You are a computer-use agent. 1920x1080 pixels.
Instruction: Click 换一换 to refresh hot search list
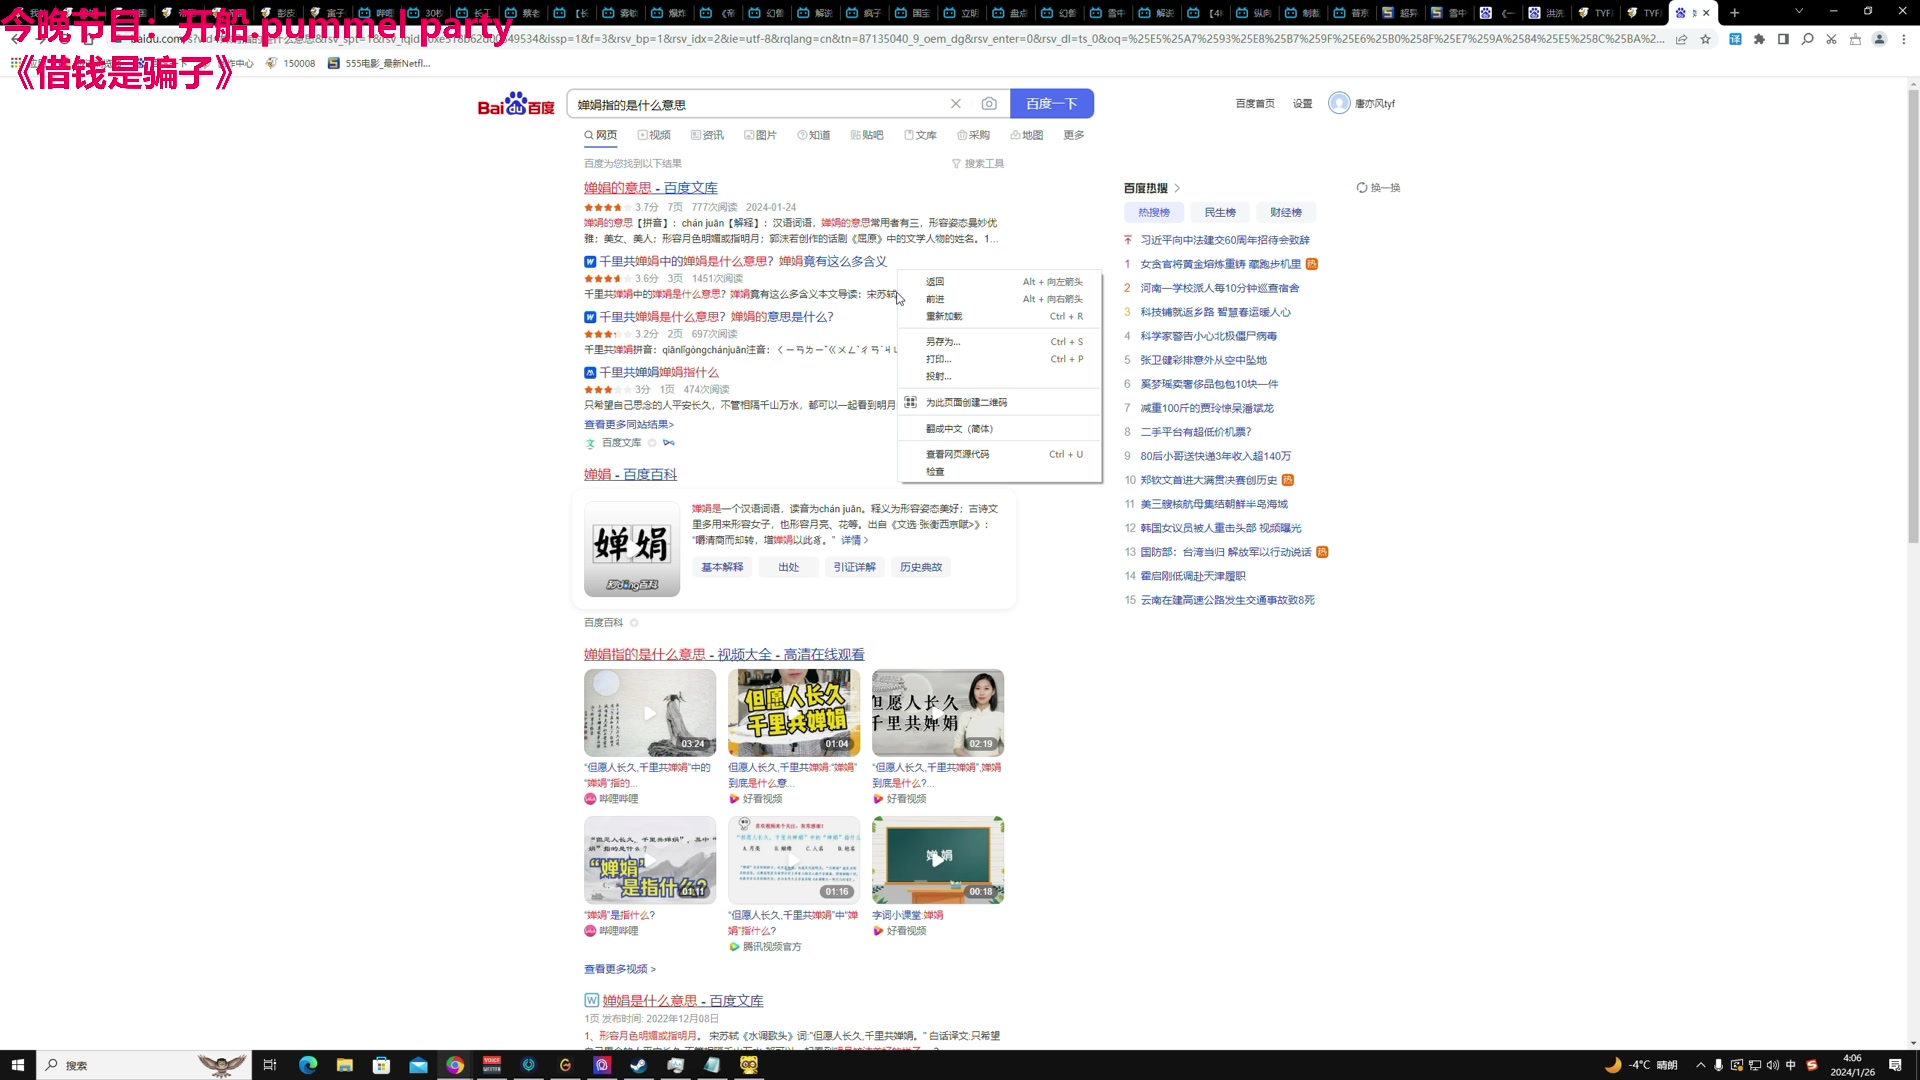click(1380, 187)
